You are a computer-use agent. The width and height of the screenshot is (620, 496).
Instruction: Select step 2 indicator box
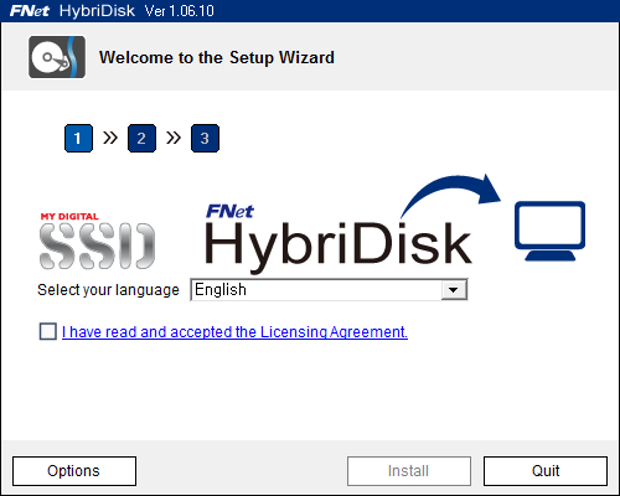(x=142, y=138)
